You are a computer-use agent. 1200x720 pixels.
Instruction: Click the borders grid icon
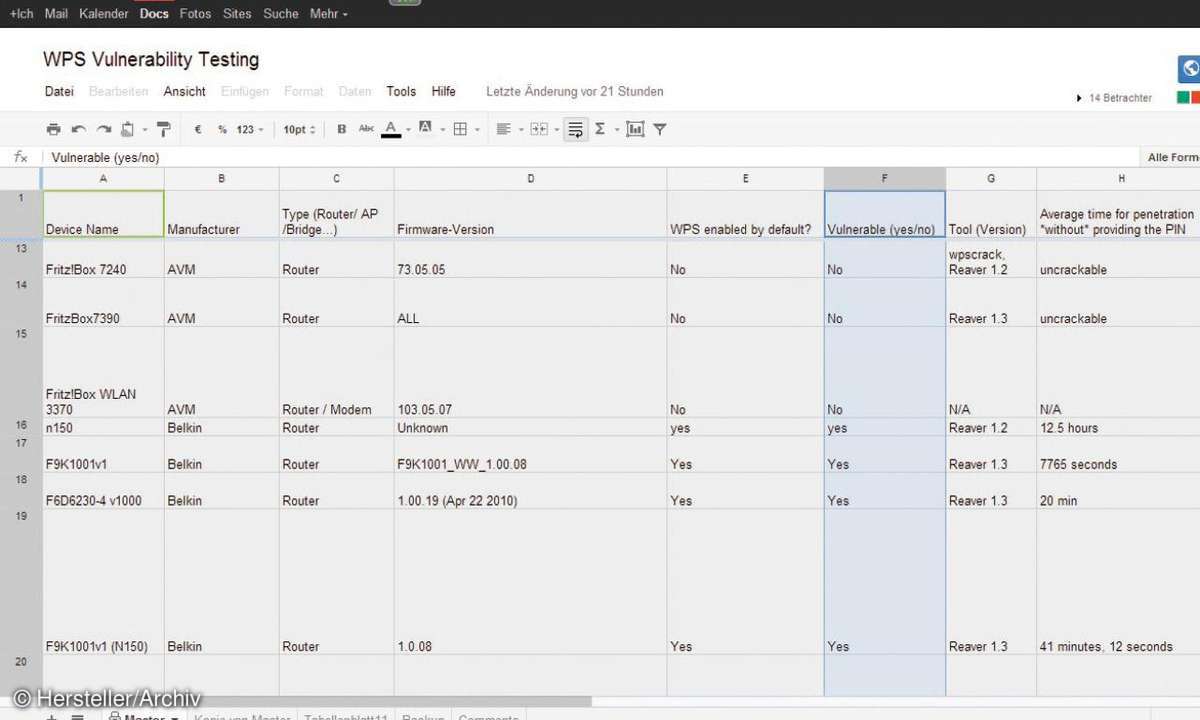(x=460, y=129)
